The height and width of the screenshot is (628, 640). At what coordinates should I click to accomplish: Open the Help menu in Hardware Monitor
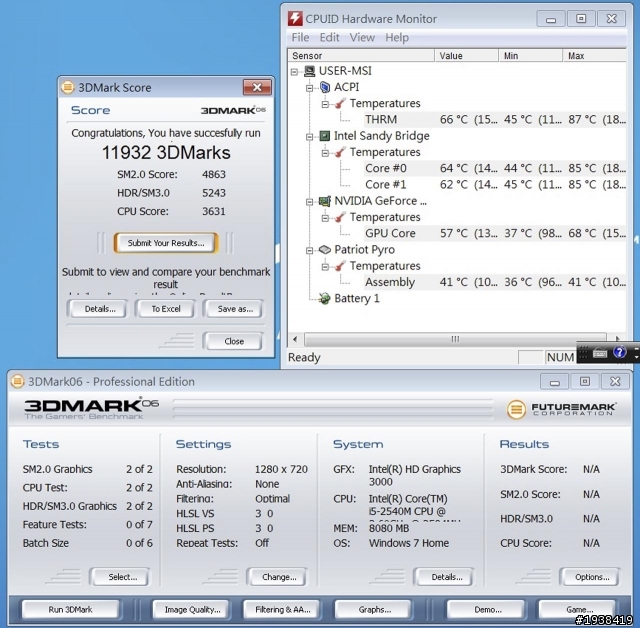(x=397, y=38)
